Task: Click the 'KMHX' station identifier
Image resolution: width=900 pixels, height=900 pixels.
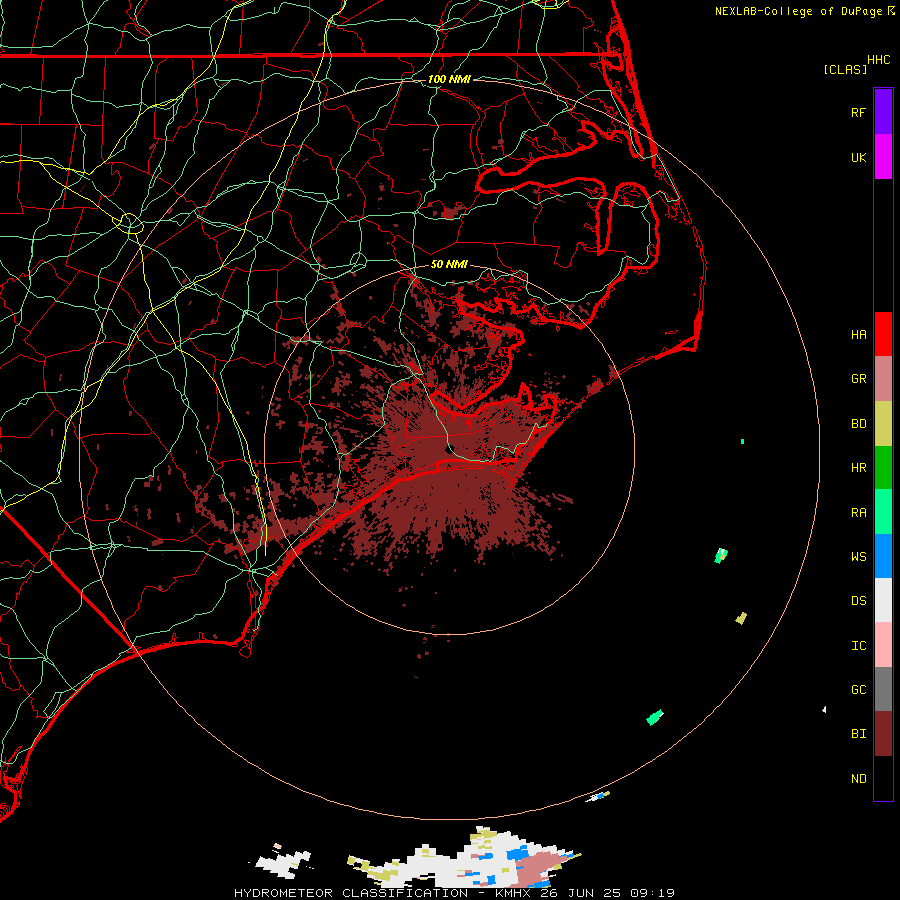Action: click(514, 893)
